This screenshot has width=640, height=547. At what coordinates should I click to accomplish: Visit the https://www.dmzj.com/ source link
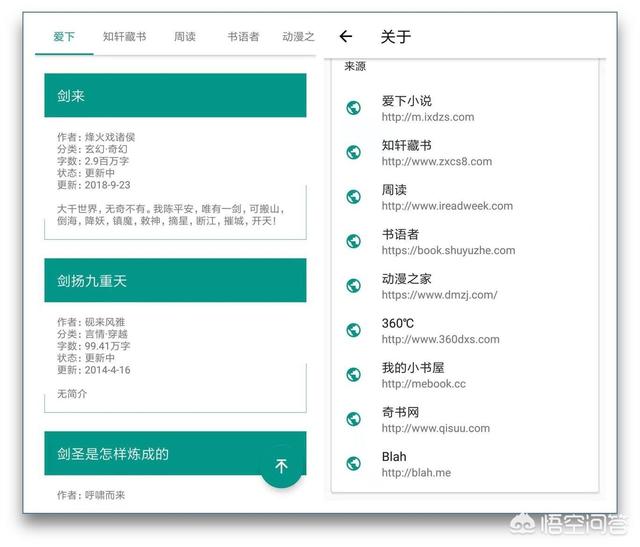(x=439, y=295)
